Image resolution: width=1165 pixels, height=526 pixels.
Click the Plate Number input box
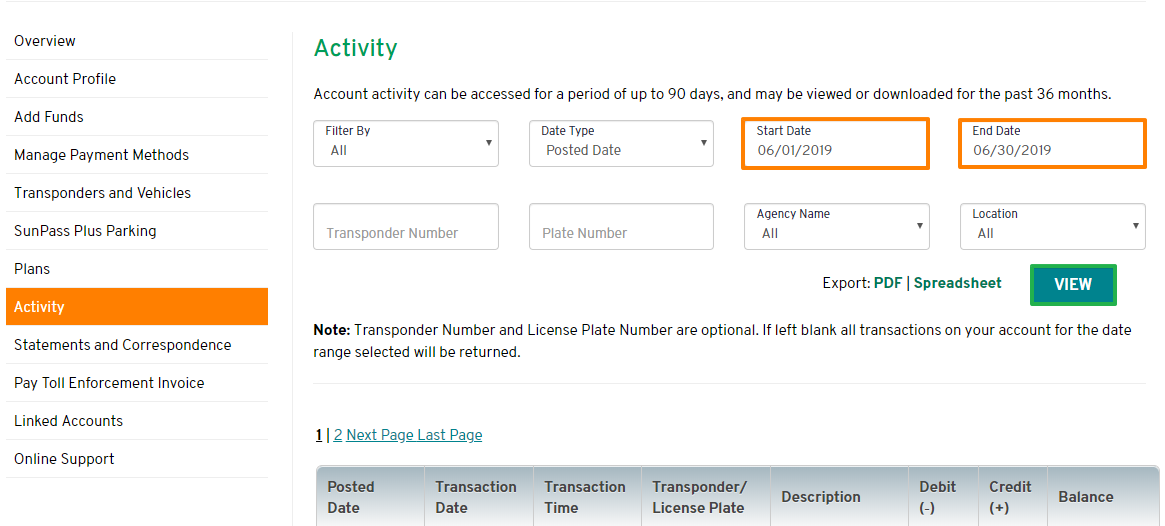[x=621, y=227]
